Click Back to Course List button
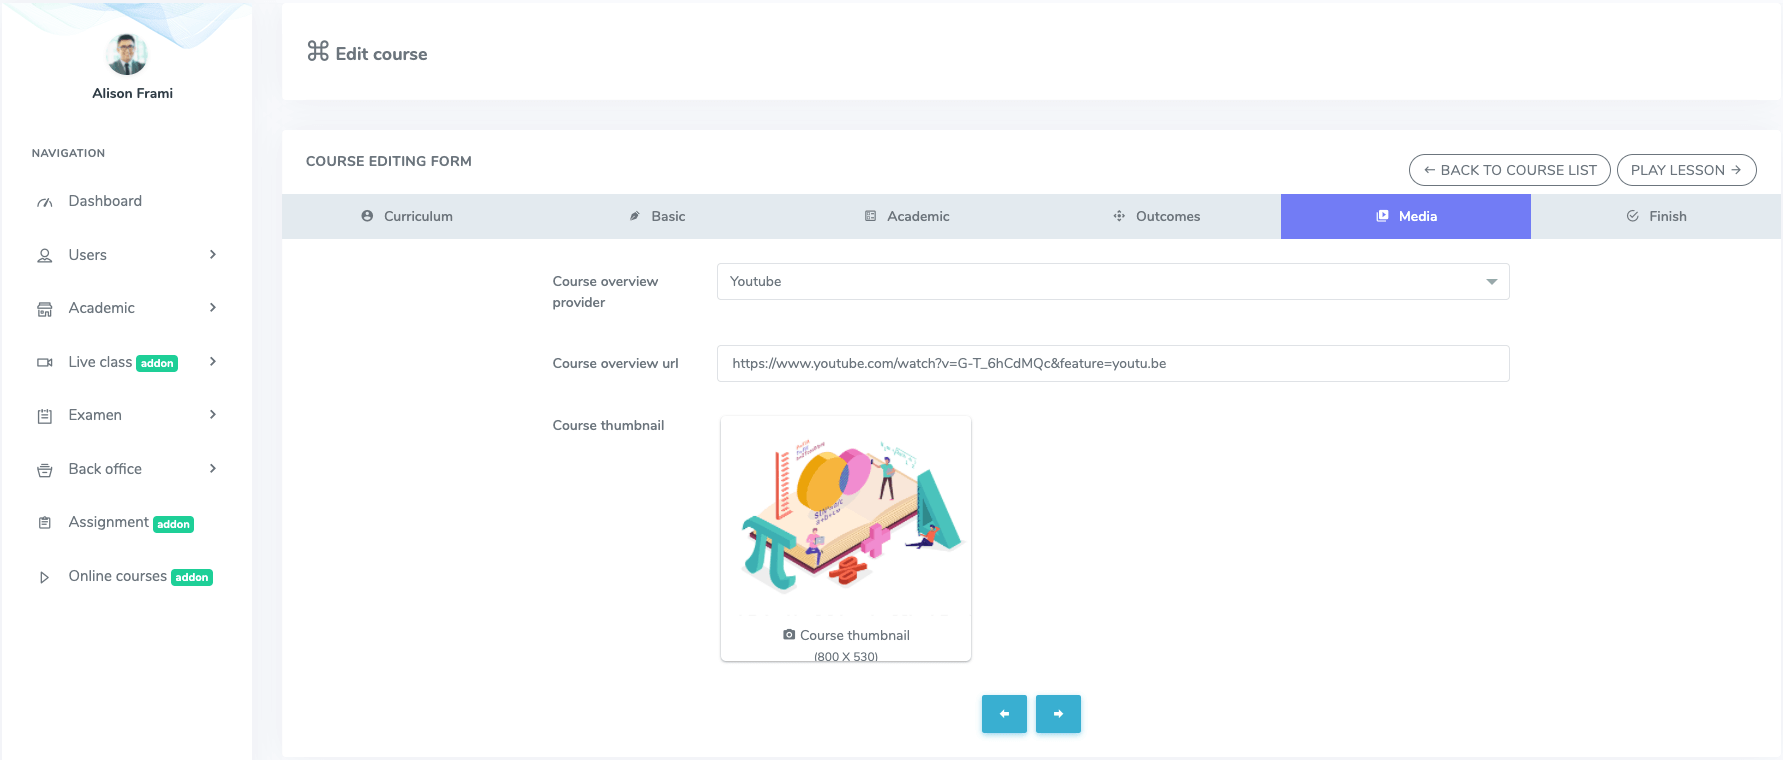The height and width of the screenshot is (760, 1783). click(x=1509, y=170)
